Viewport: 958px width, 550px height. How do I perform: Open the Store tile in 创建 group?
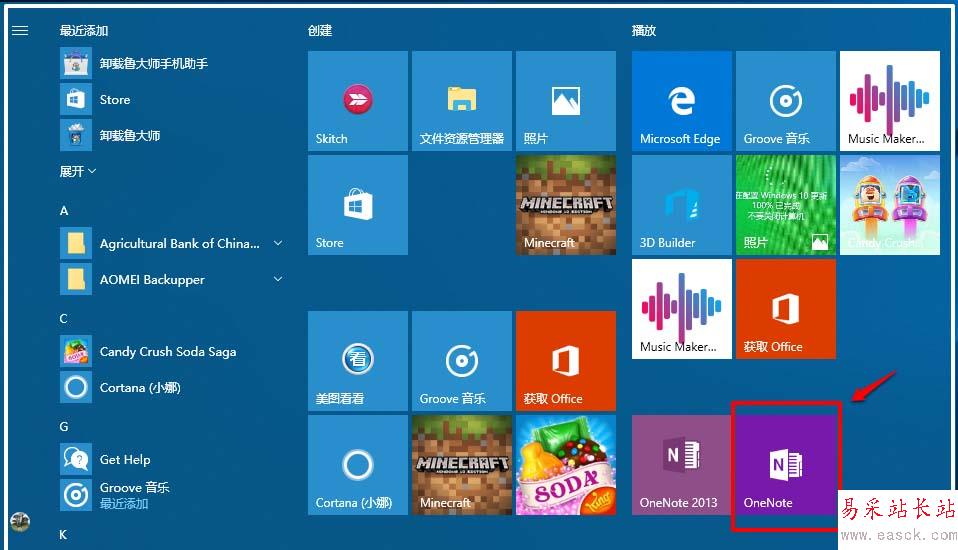coord(358,205)
